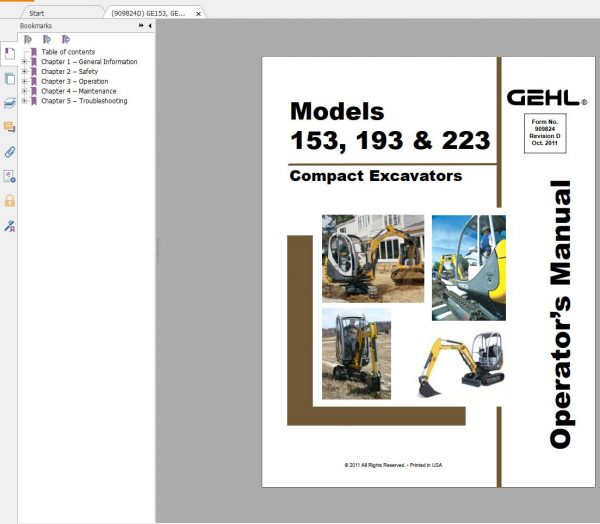Click the excavator photo in the grassy field
The image size is (600, 524).
[356, 354]
